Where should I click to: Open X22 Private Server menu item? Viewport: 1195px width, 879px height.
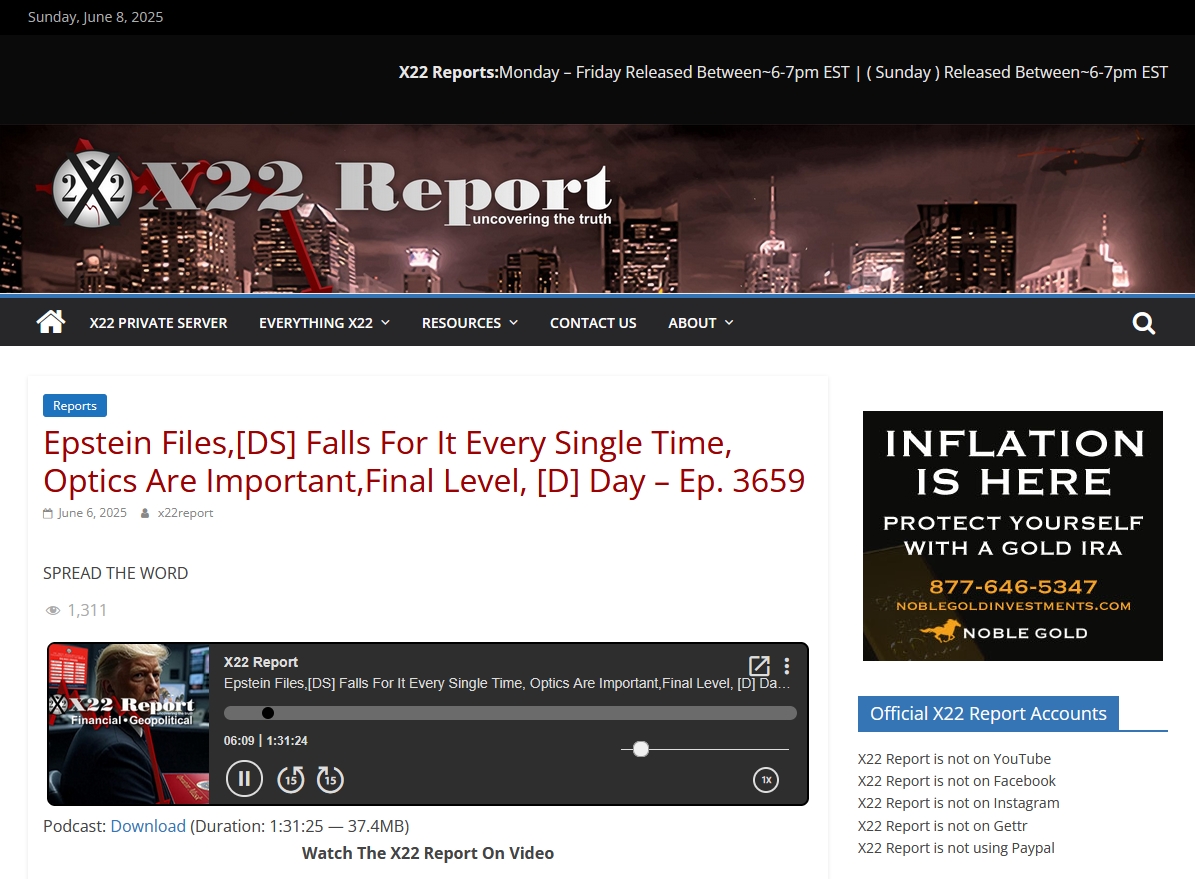159,323
